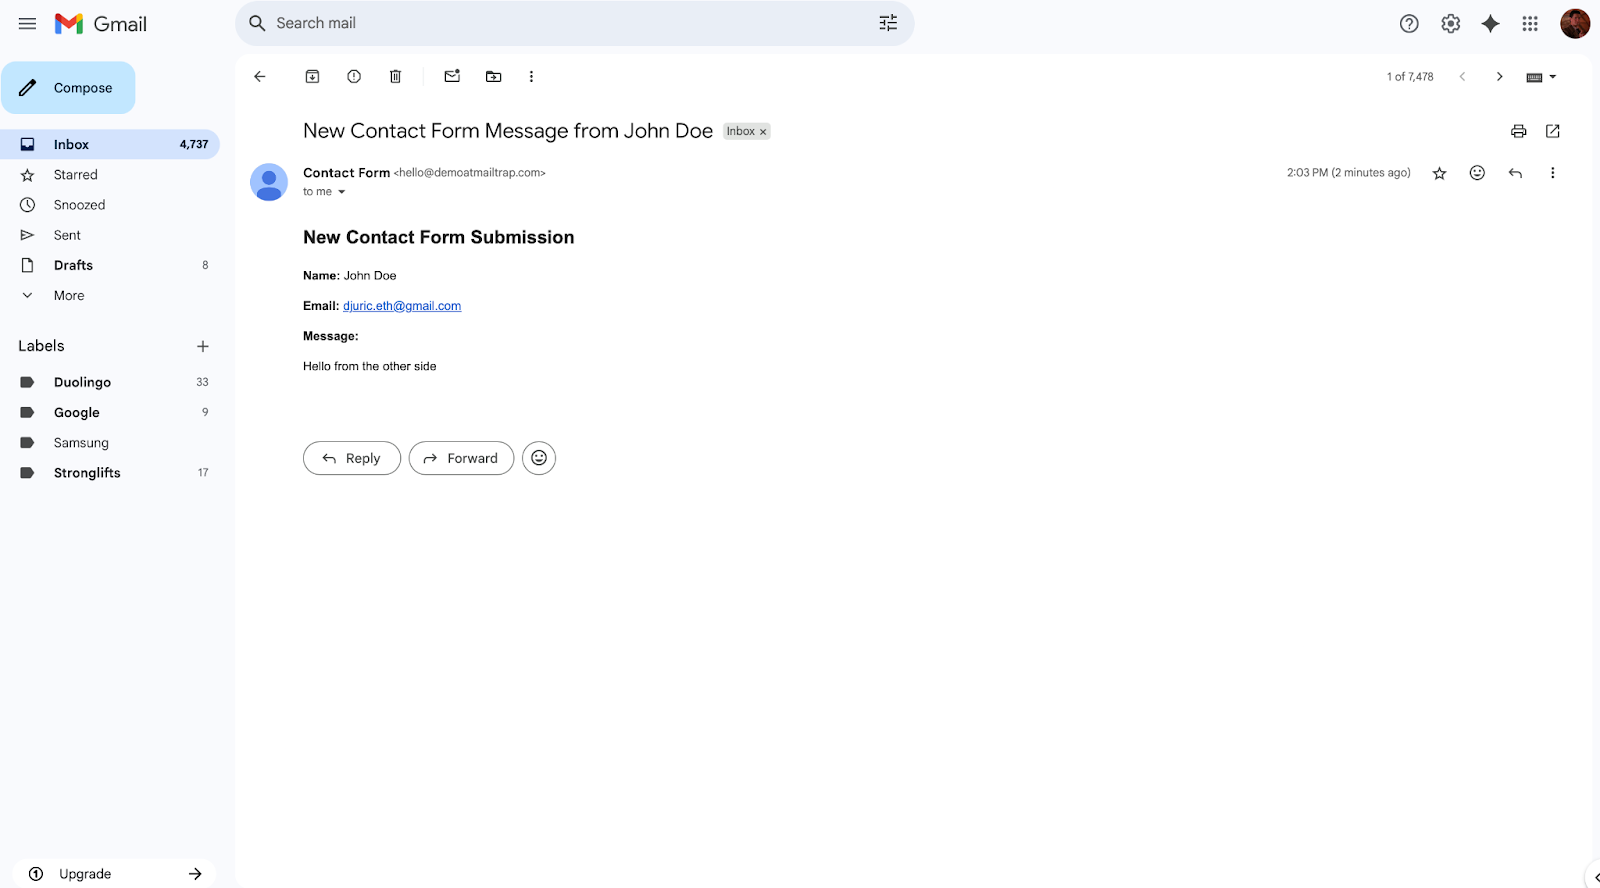Image resolution: width=1600 pixels, height=888 pixels.
Task: Open the input tools keyboard dropdown
Action: click(1541, 77)
